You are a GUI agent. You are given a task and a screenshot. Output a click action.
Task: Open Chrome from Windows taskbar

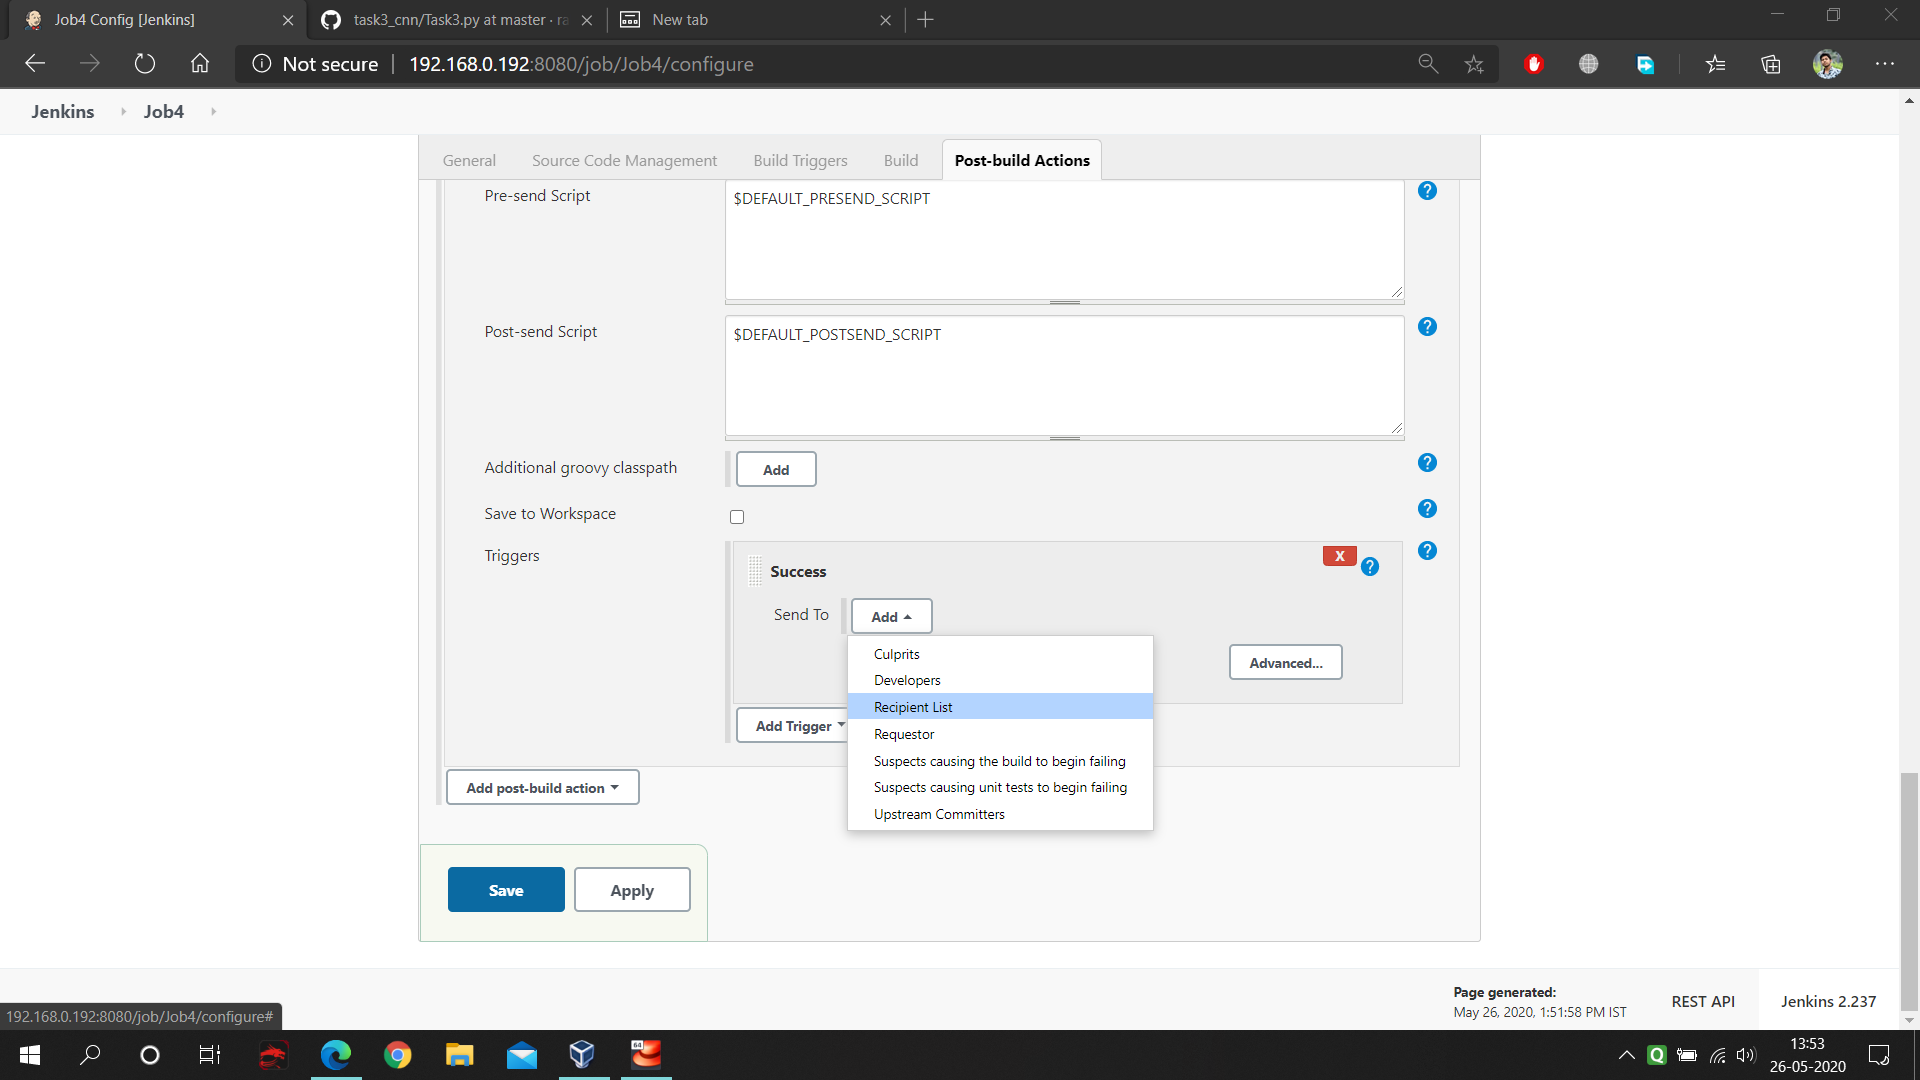coord(398,1055)
